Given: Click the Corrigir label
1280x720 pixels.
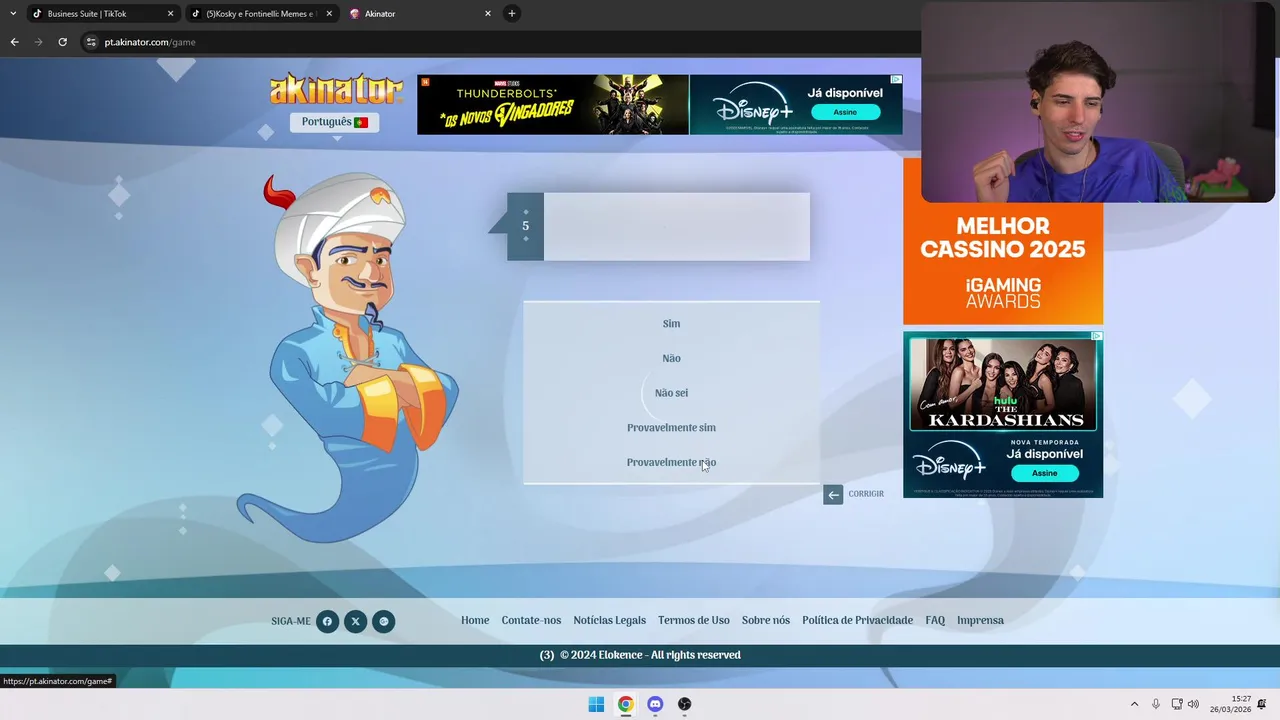Looking at the screenshot, I should point(866,494).
